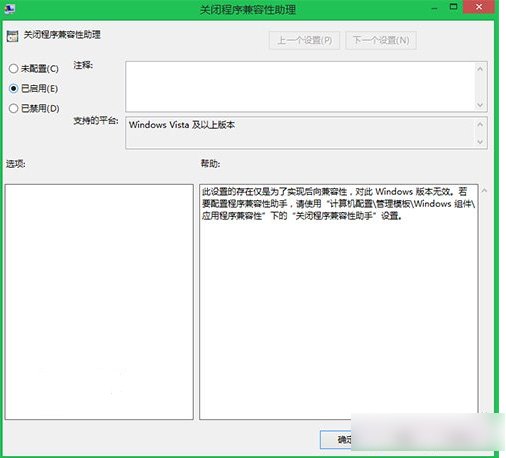
Task: Click the comment box scroll down arrow
Action: [x=480, y=105]
